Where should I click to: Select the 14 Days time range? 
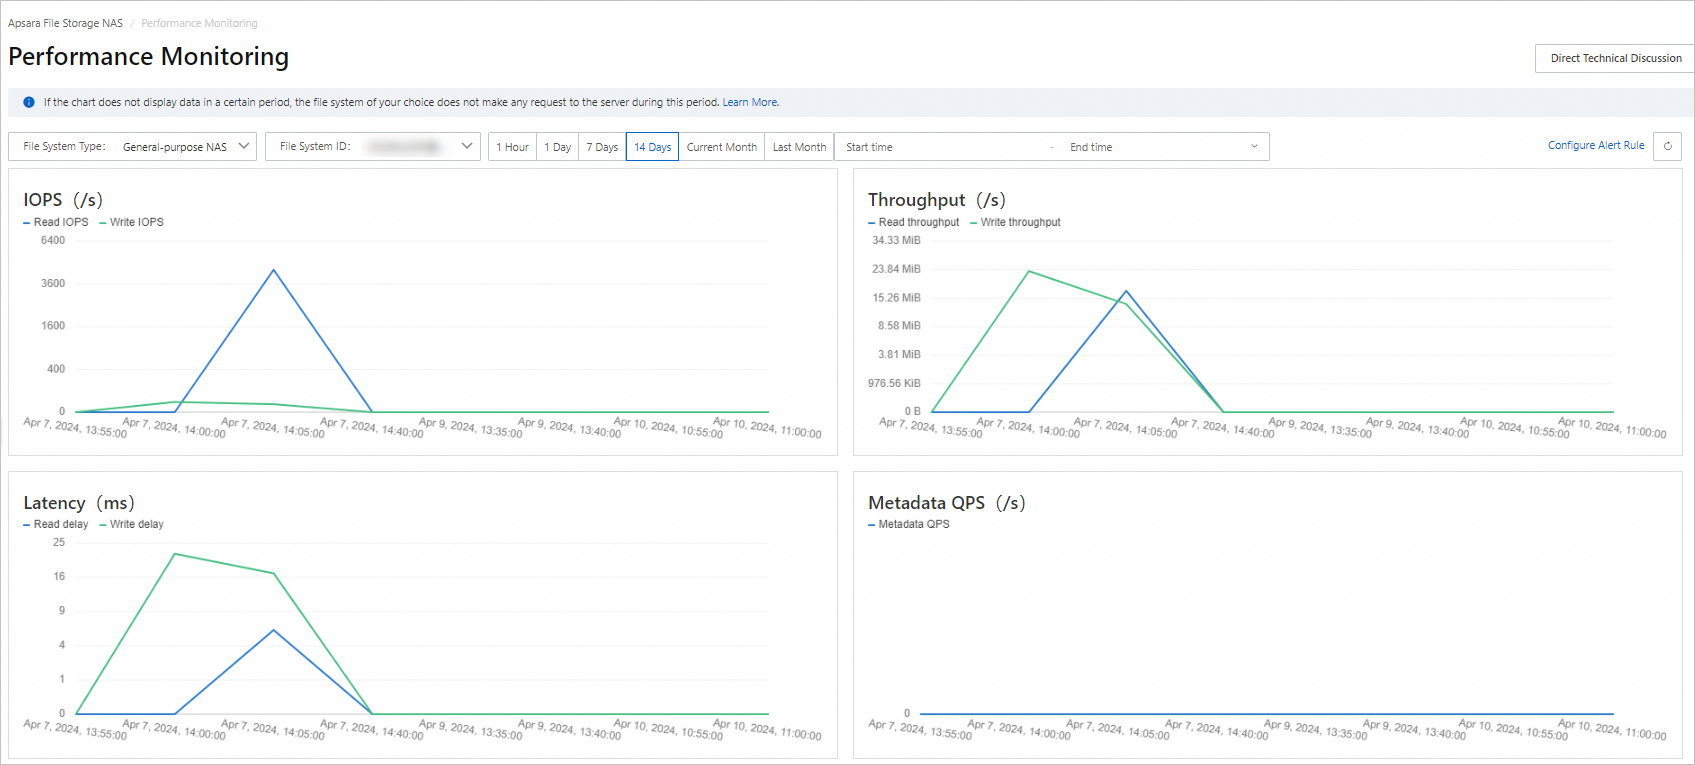click(652, 147)
